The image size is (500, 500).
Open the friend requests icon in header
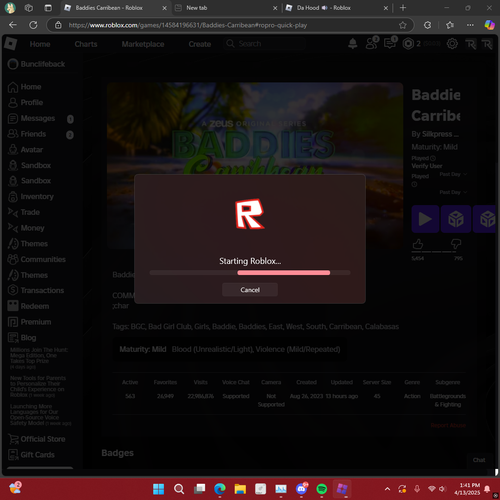pyautogui.click(x=371, y=44)
